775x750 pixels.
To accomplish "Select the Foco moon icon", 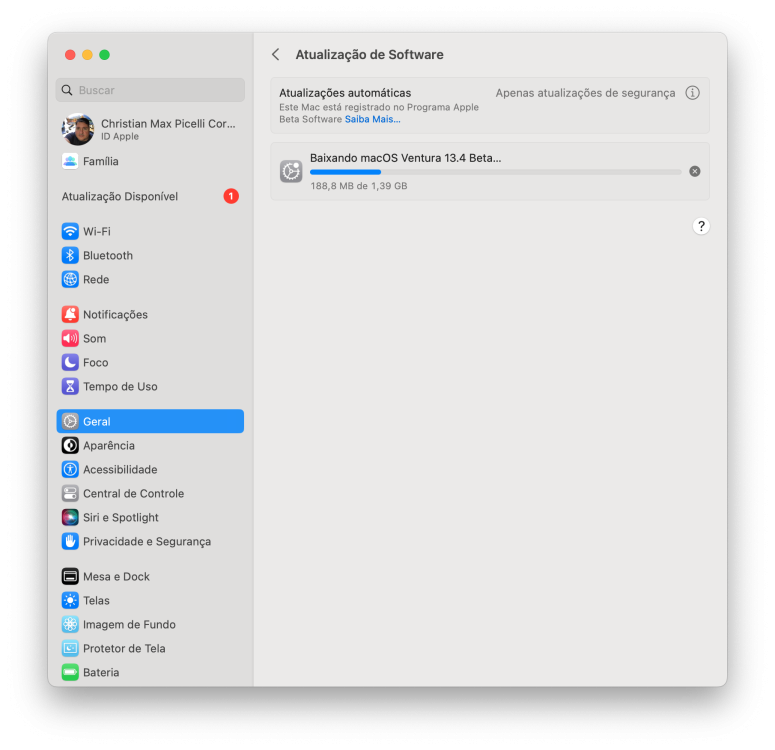I will click(x=70, y=362).
